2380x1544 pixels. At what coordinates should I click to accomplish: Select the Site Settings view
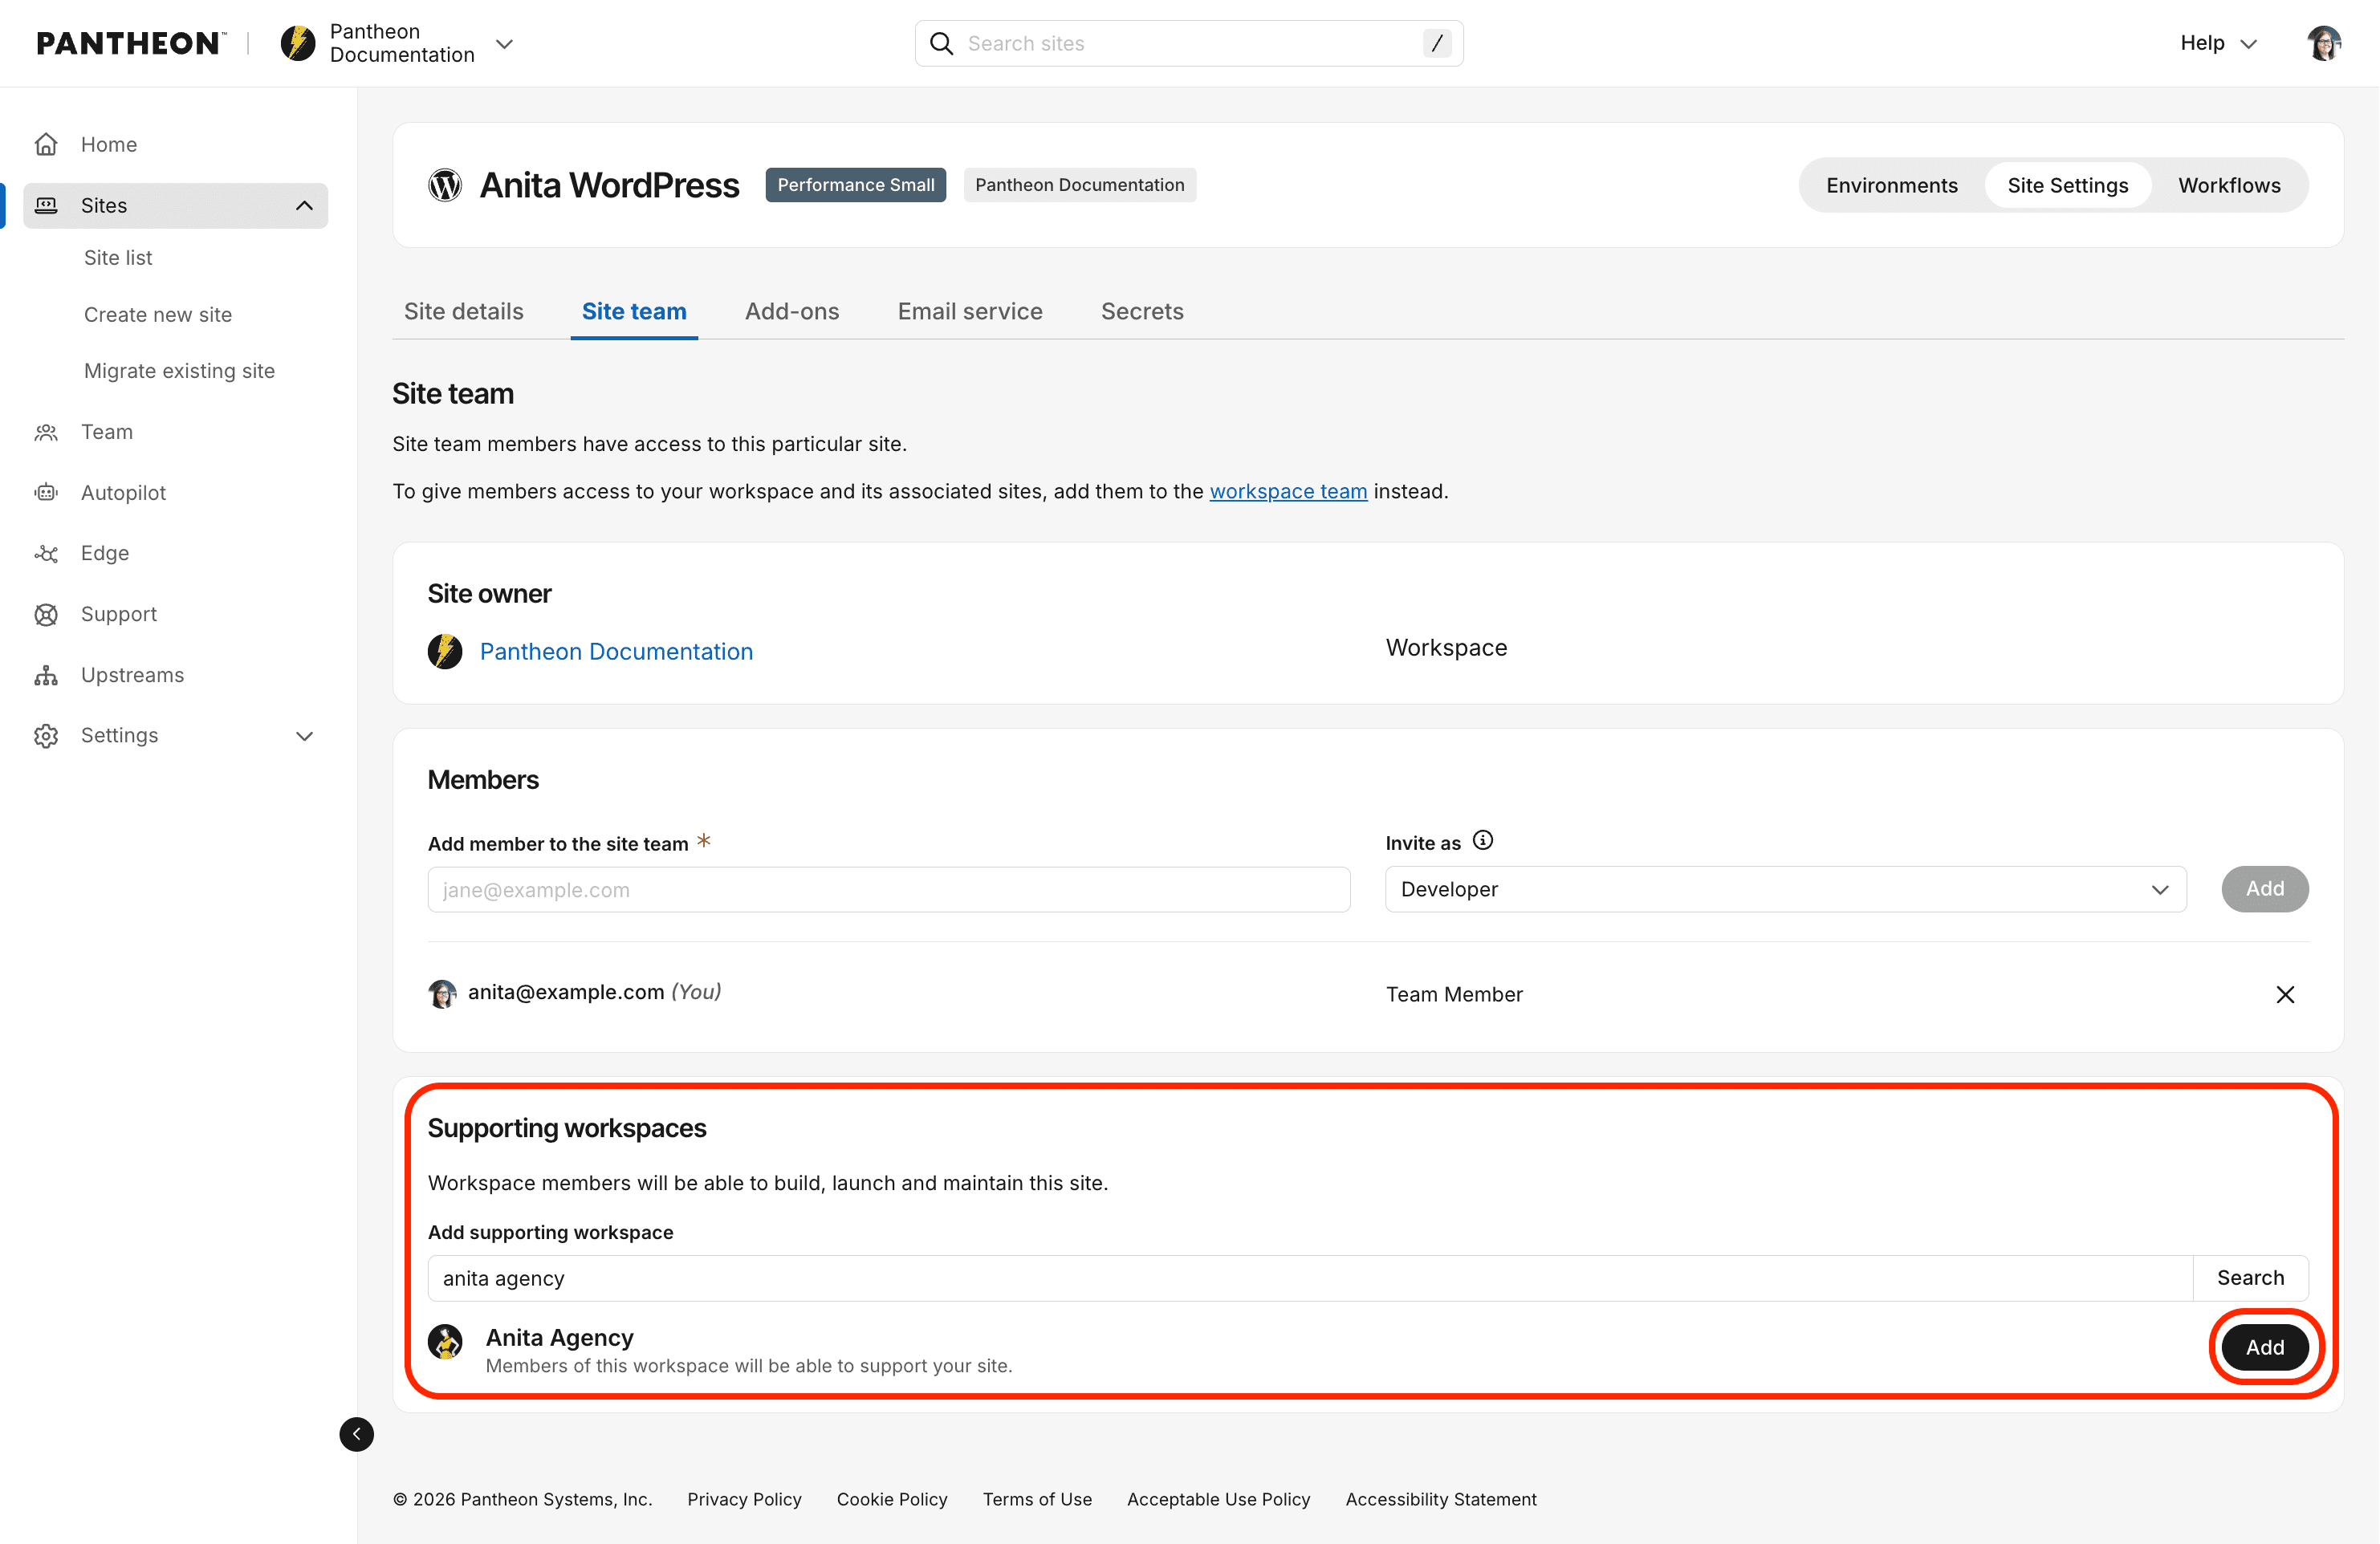(x=2068, y=185)
